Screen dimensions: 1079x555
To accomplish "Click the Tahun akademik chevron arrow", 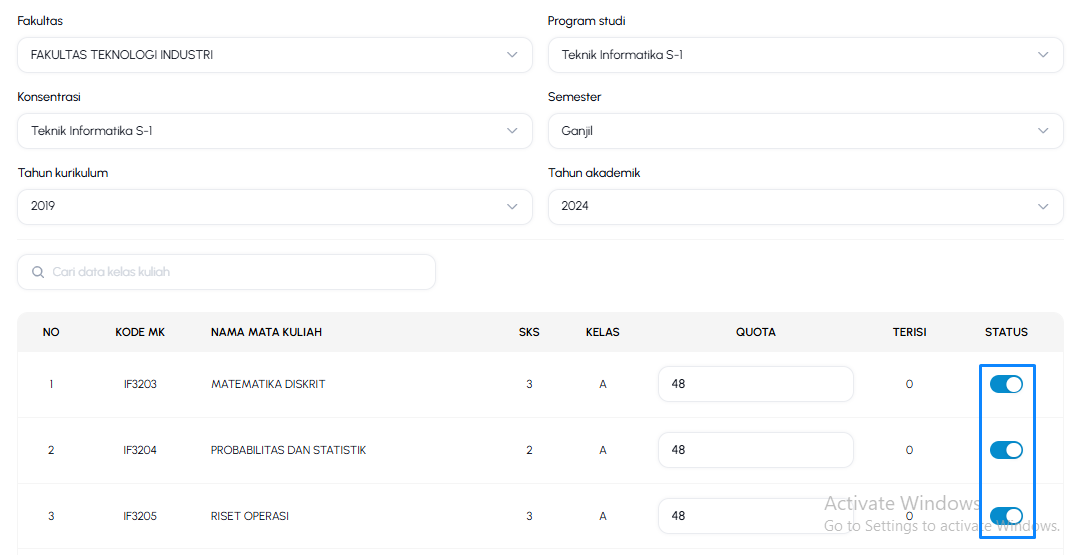I will (1043, 206).
